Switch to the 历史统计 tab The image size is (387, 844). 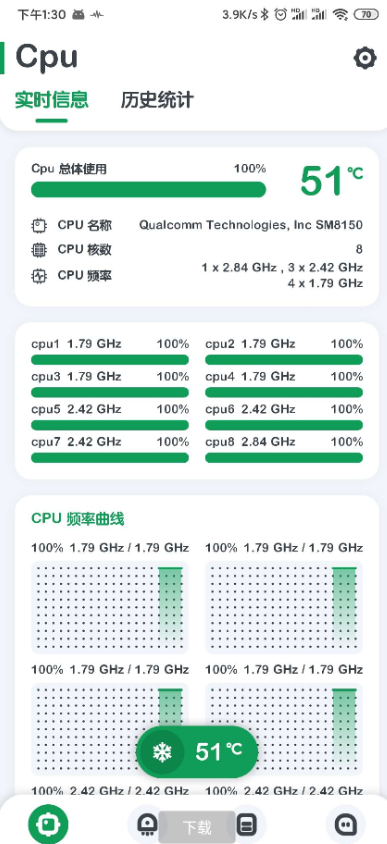click(157, 100)
